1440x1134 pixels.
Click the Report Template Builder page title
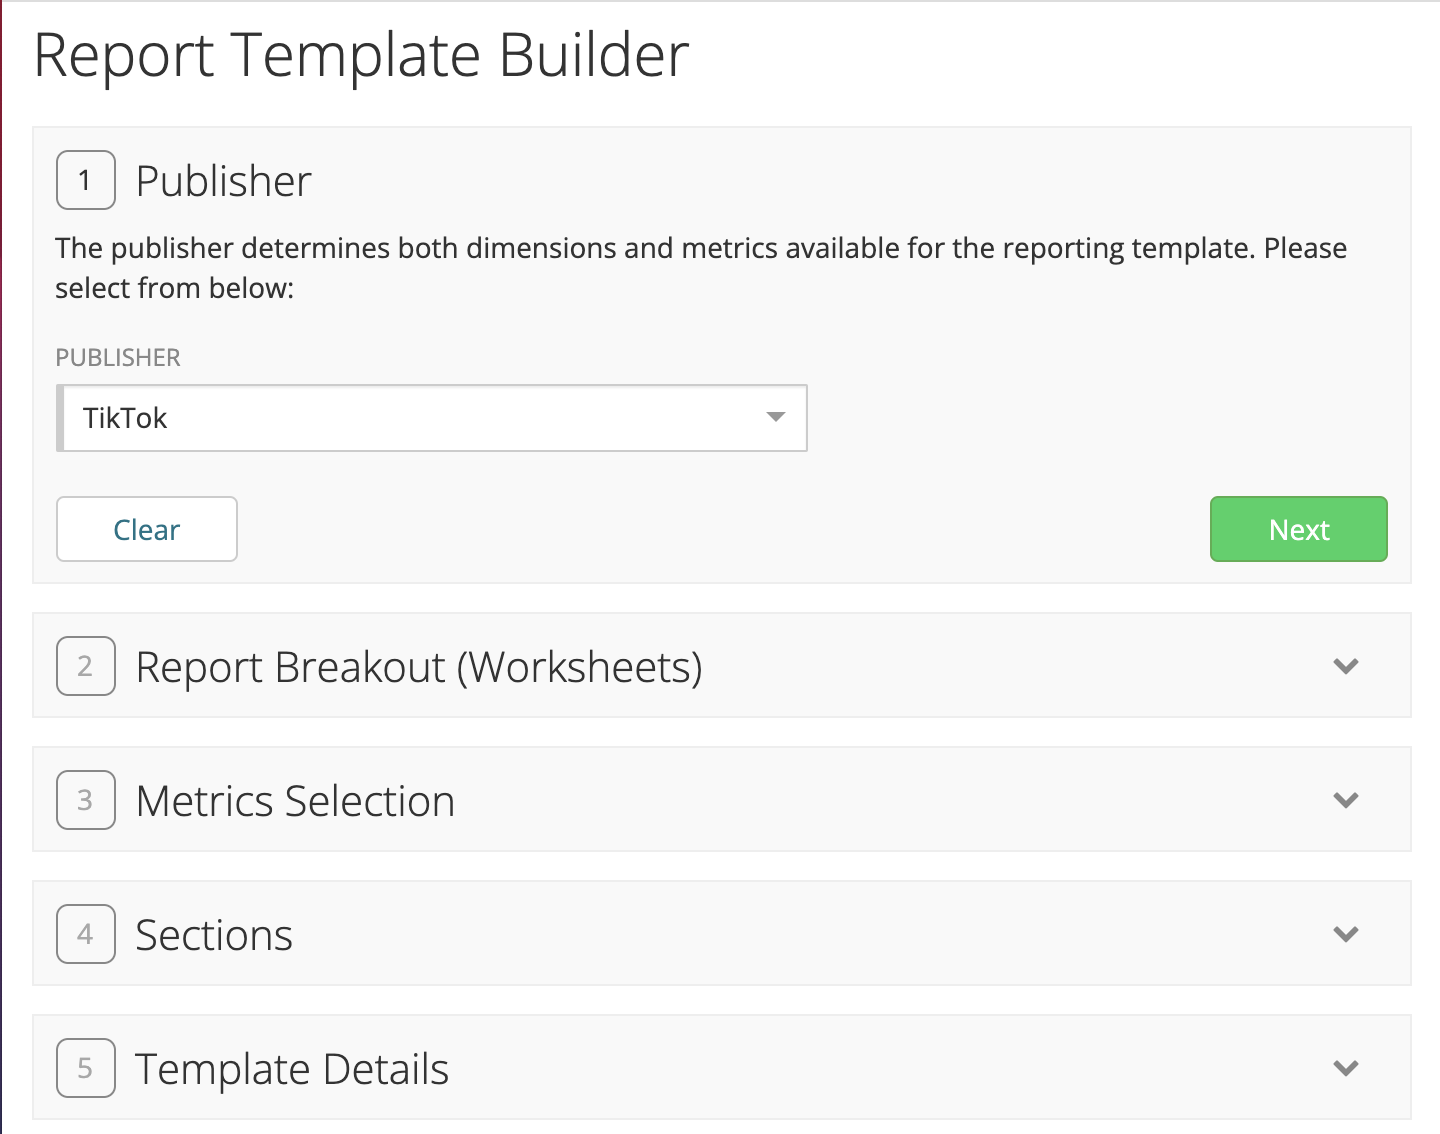361,55
